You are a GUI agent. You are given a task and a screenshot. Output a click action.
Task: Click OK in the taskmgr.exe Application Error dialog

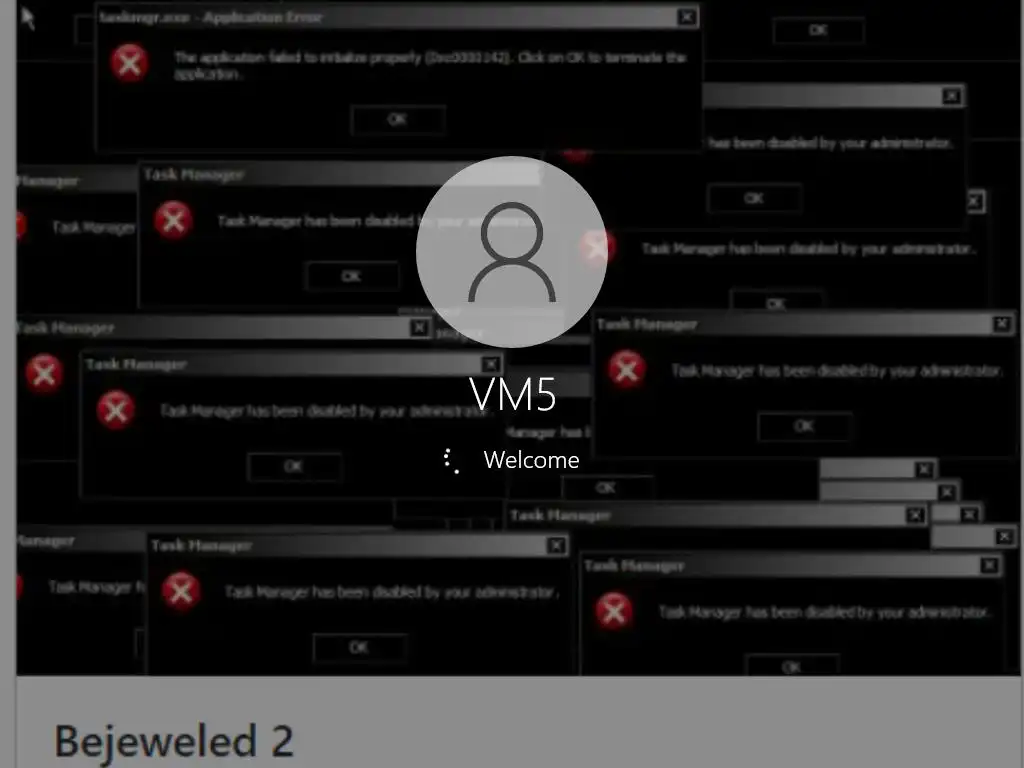pyautogui.click(x=398, y=120)
